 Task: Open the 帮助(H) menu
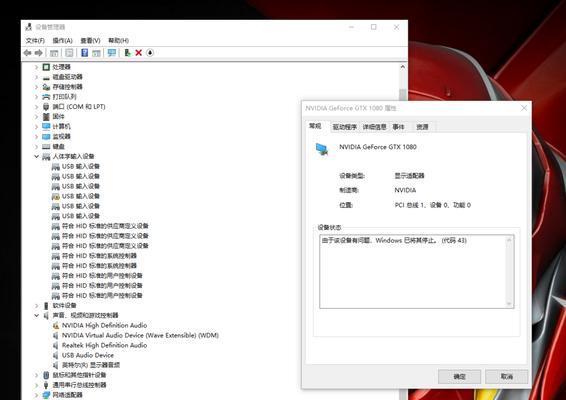(x=118, y=40)
